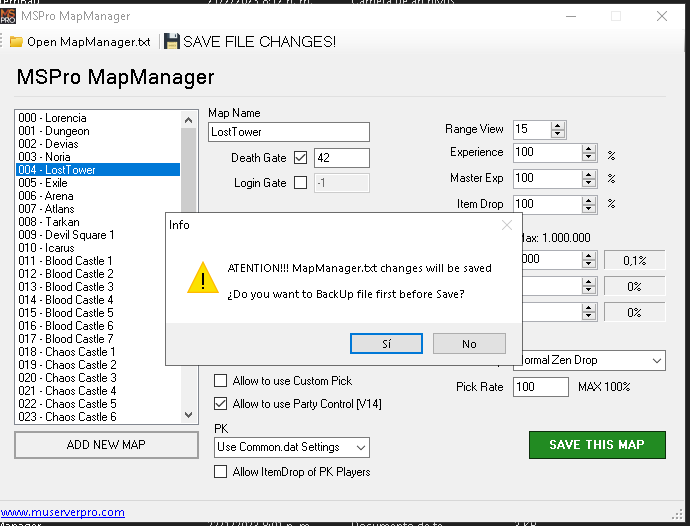Click the floppy disk save icon
Viewport: 690px width, 526px height.
click(x=172, y=42)
